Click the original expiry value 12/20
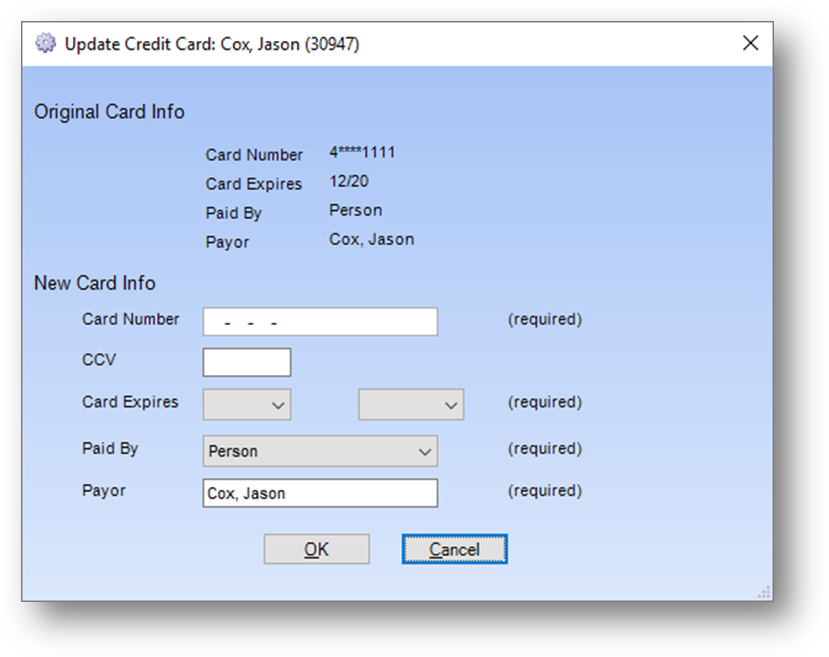 (347, 182)
